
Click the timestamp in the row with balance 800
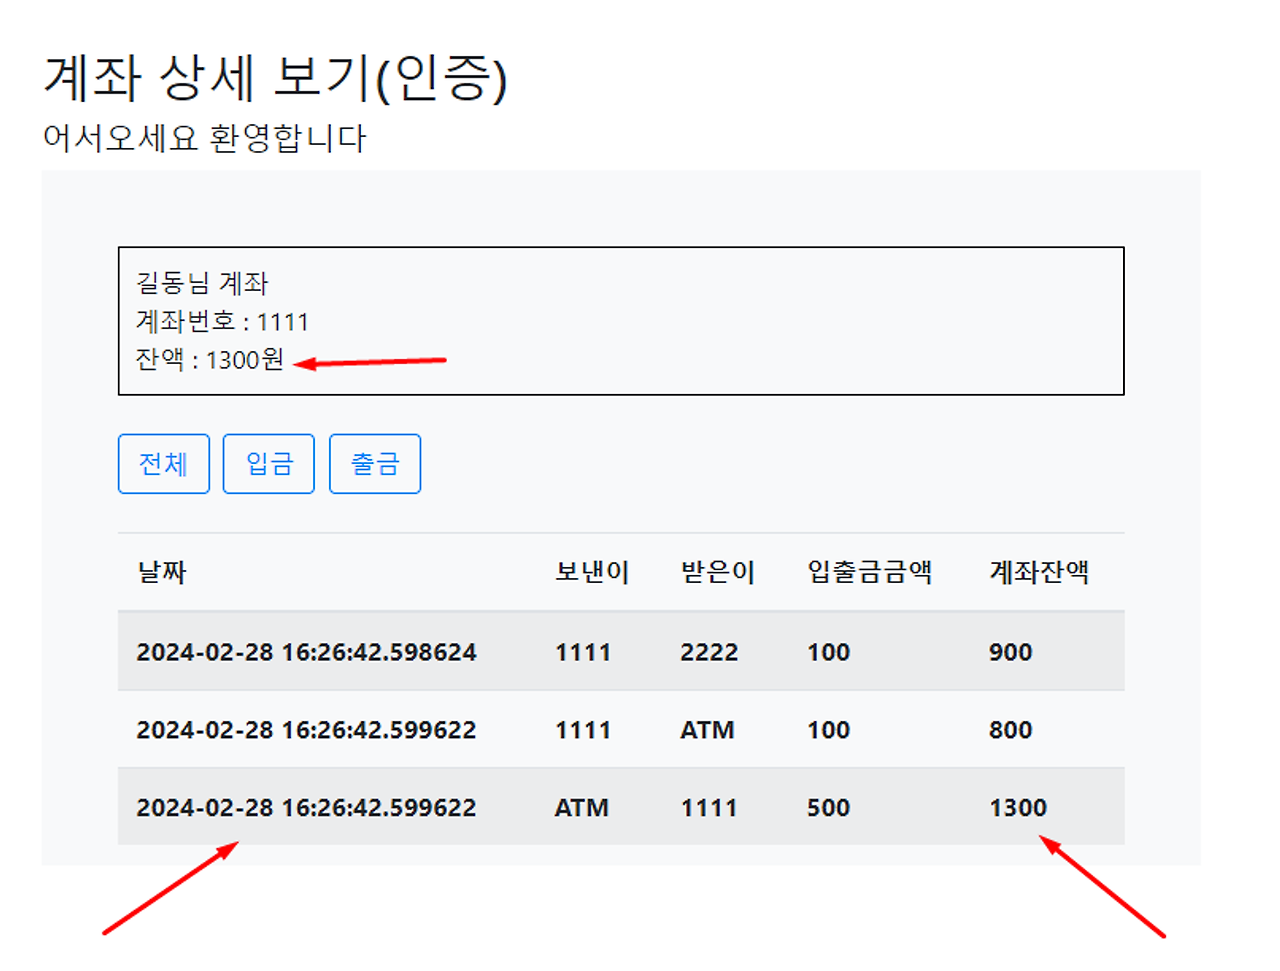click(307, 730)
